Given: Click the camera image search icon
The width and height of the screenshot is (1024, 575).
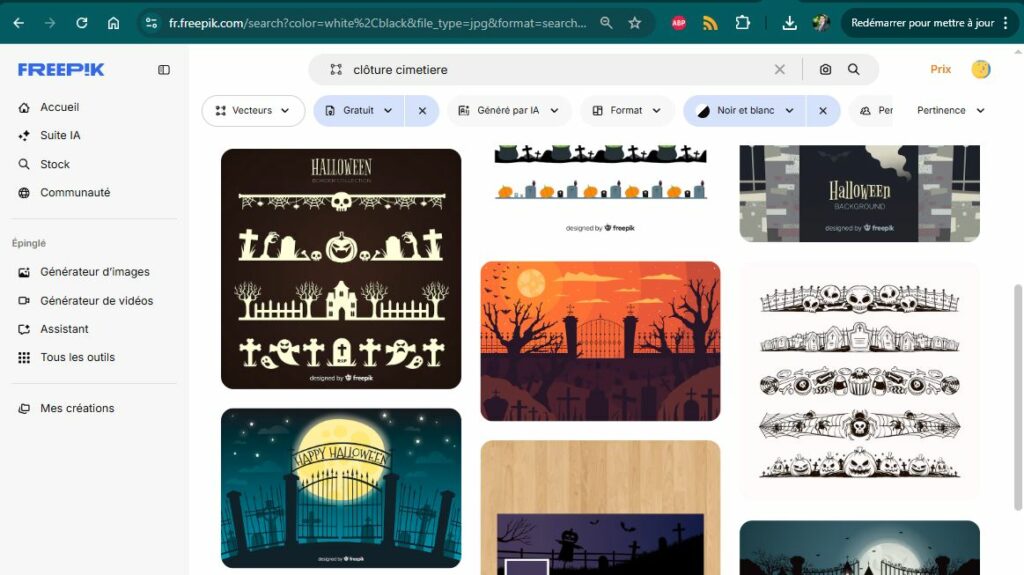Looking at the screenshot, I should point(825,70).
